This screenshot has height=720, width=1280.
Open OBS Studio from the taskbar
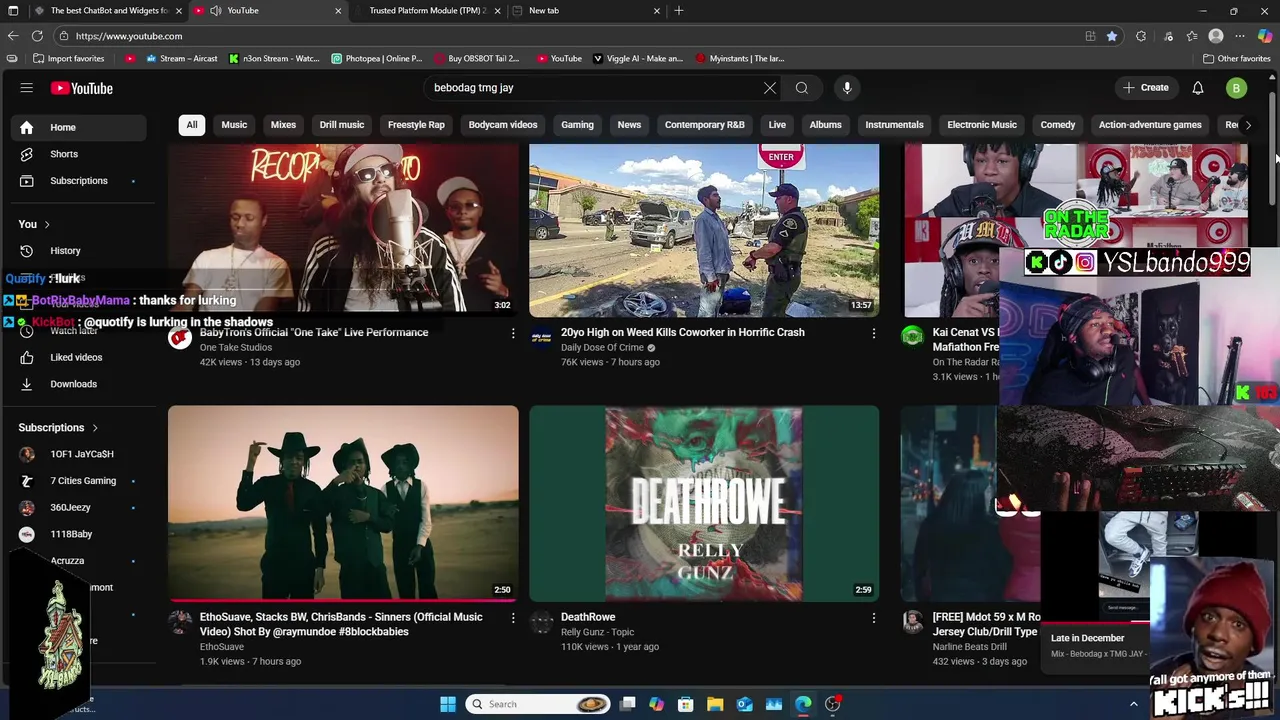pyautogui.click(x=832, y=704)
